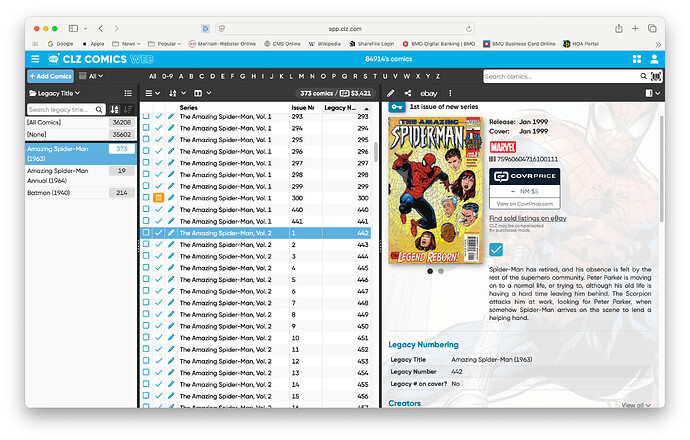The image size is (690, 440).
Task: Open the apps grid icon in blue header
Action: 637,59
